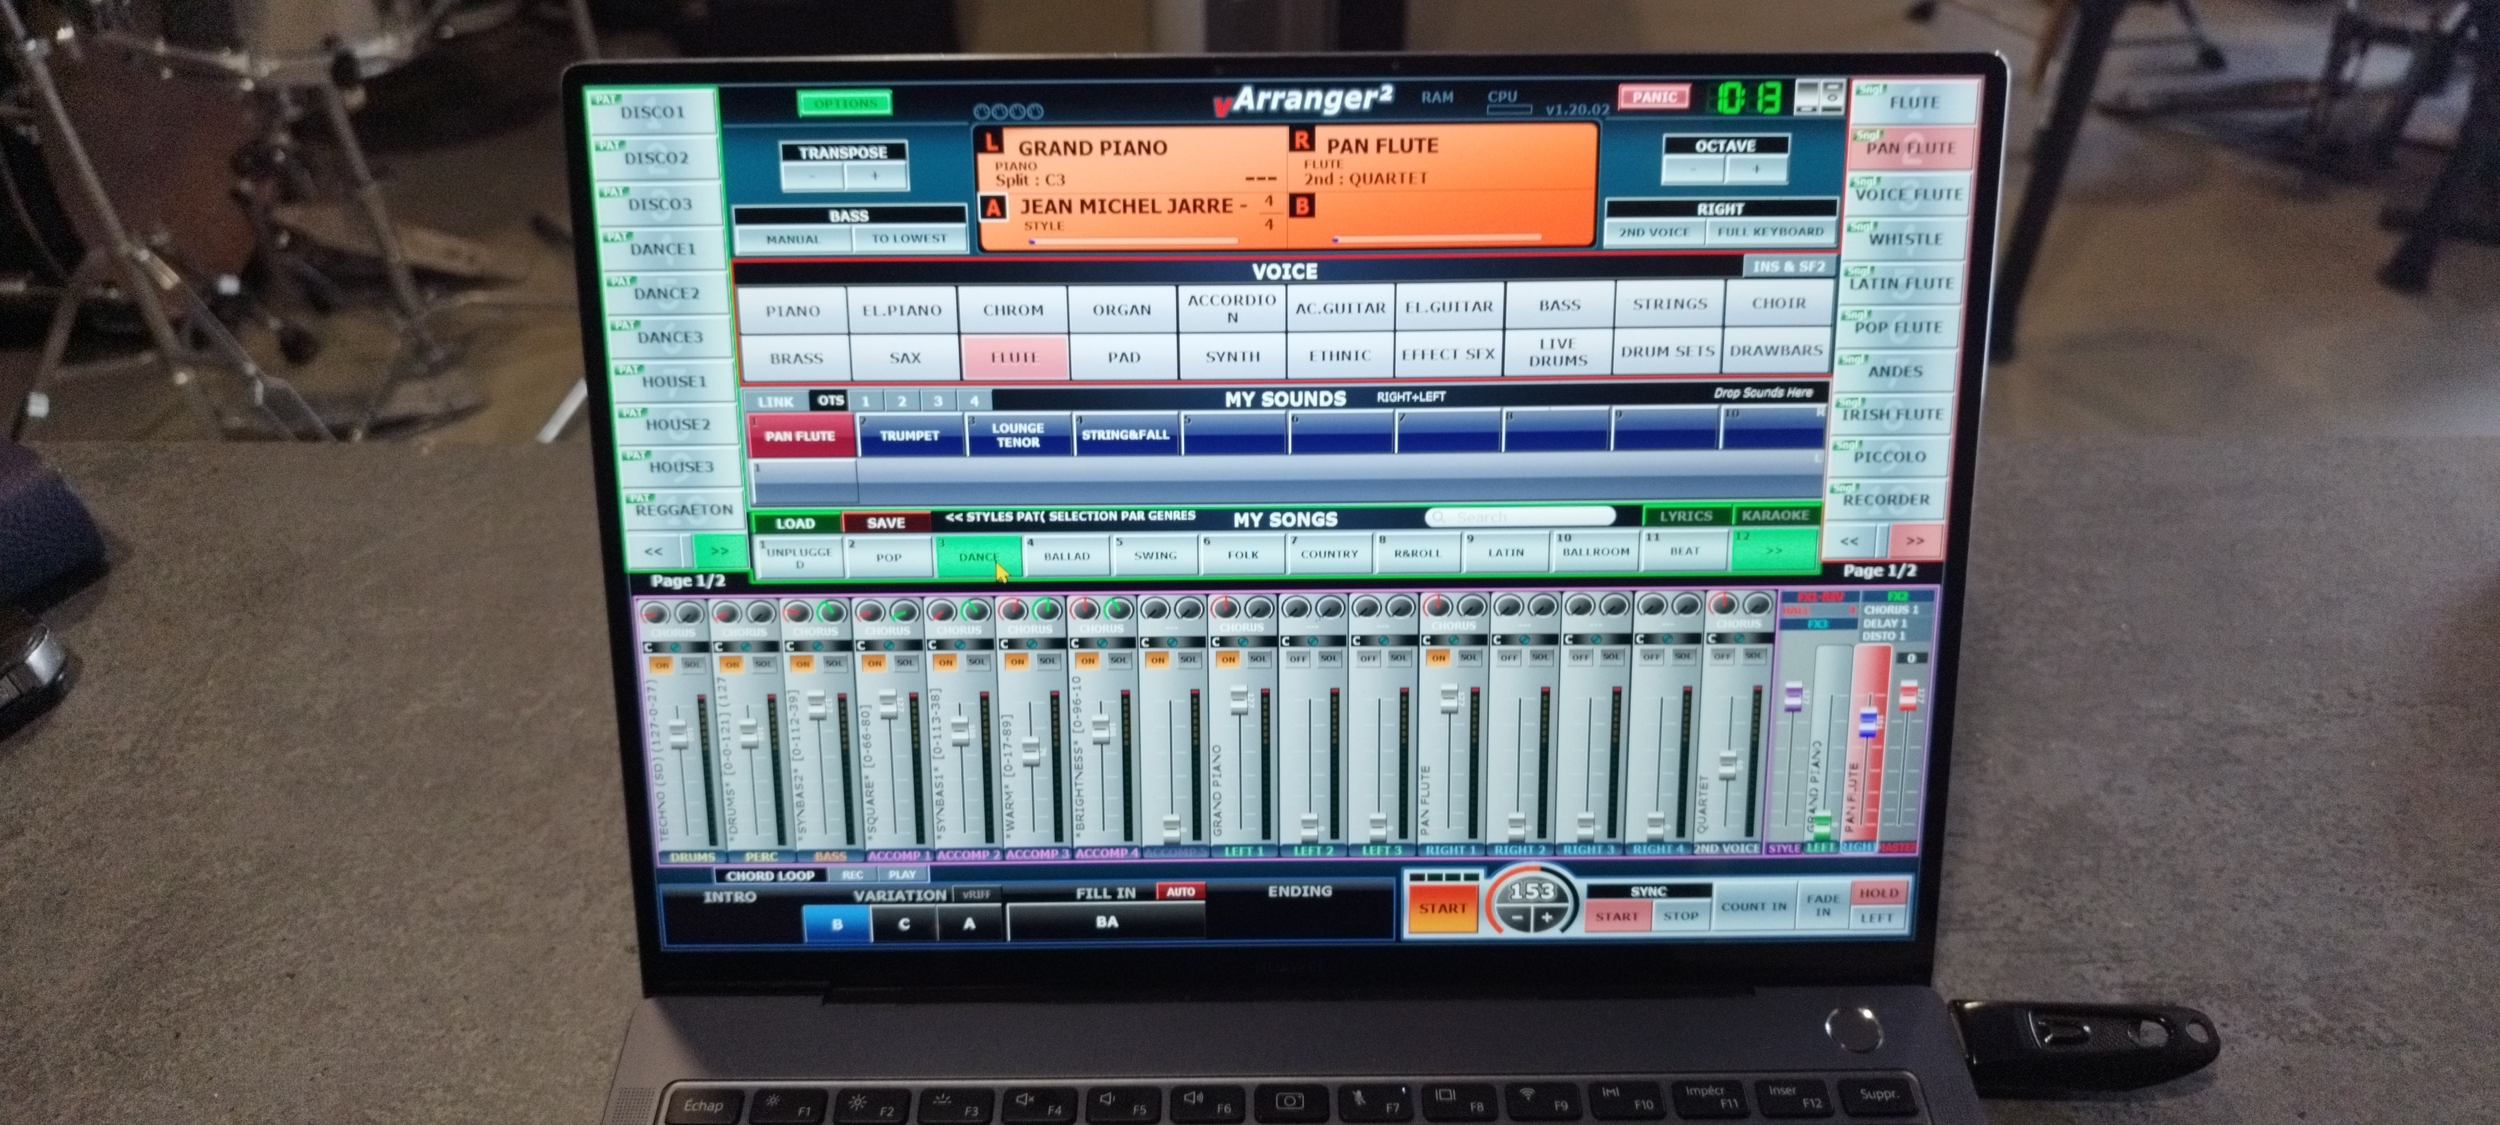Increase tempo with the plus under 153
This screenshot has height=1125, width=2500.
(1546, 918)
